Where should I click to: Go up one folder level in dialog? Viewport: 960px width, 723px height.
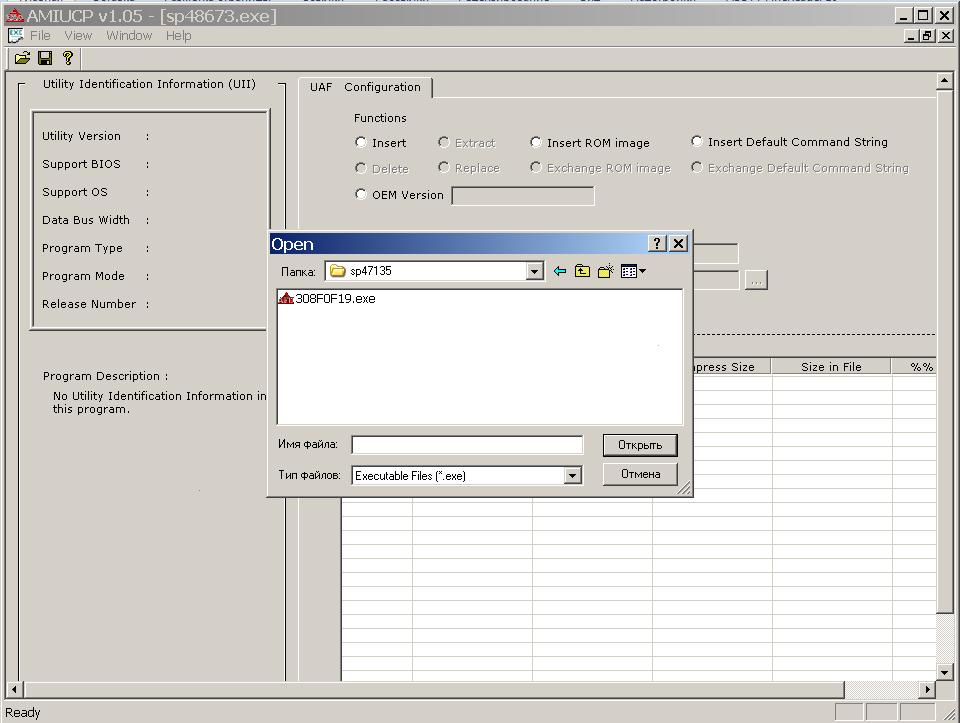582,271
